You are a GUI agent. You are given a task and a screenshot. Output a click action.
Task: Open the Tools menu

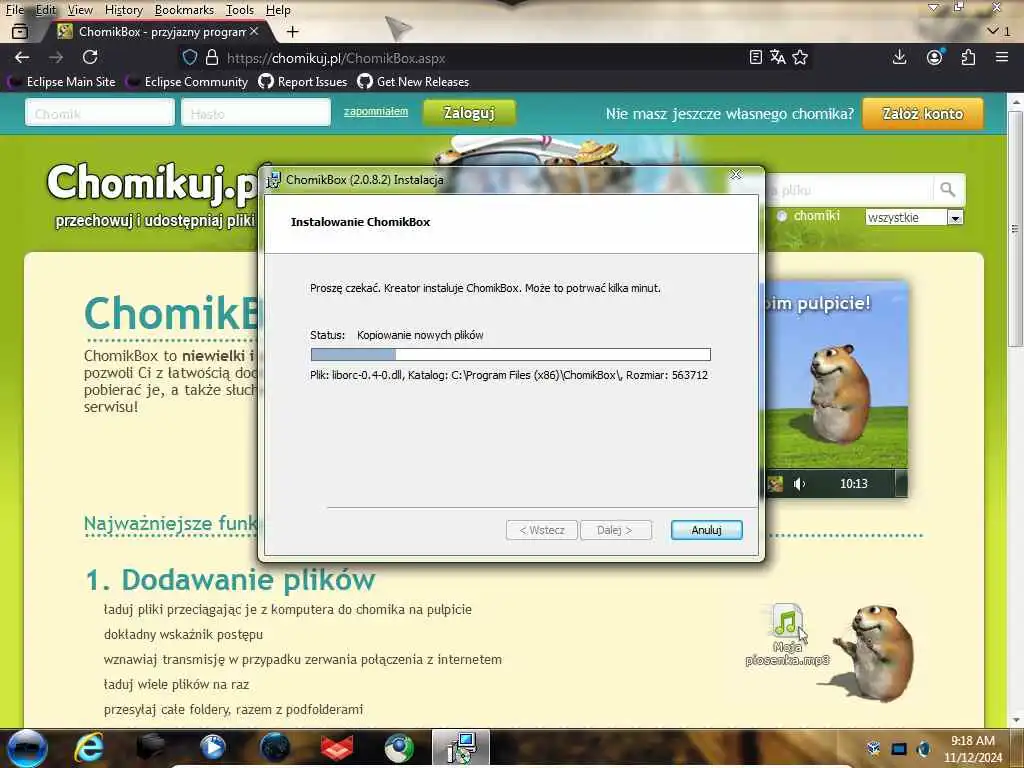[240, 10]
